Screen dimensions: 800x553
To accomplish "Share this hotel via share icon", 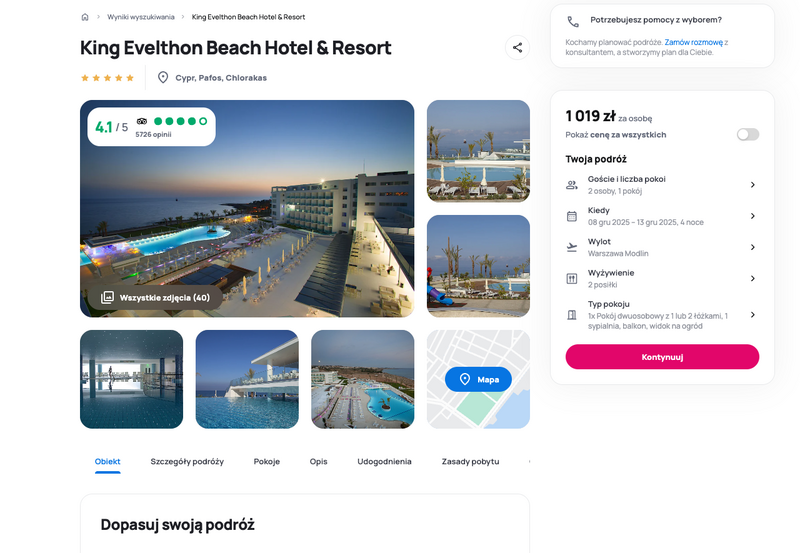I will coord(517,48).
